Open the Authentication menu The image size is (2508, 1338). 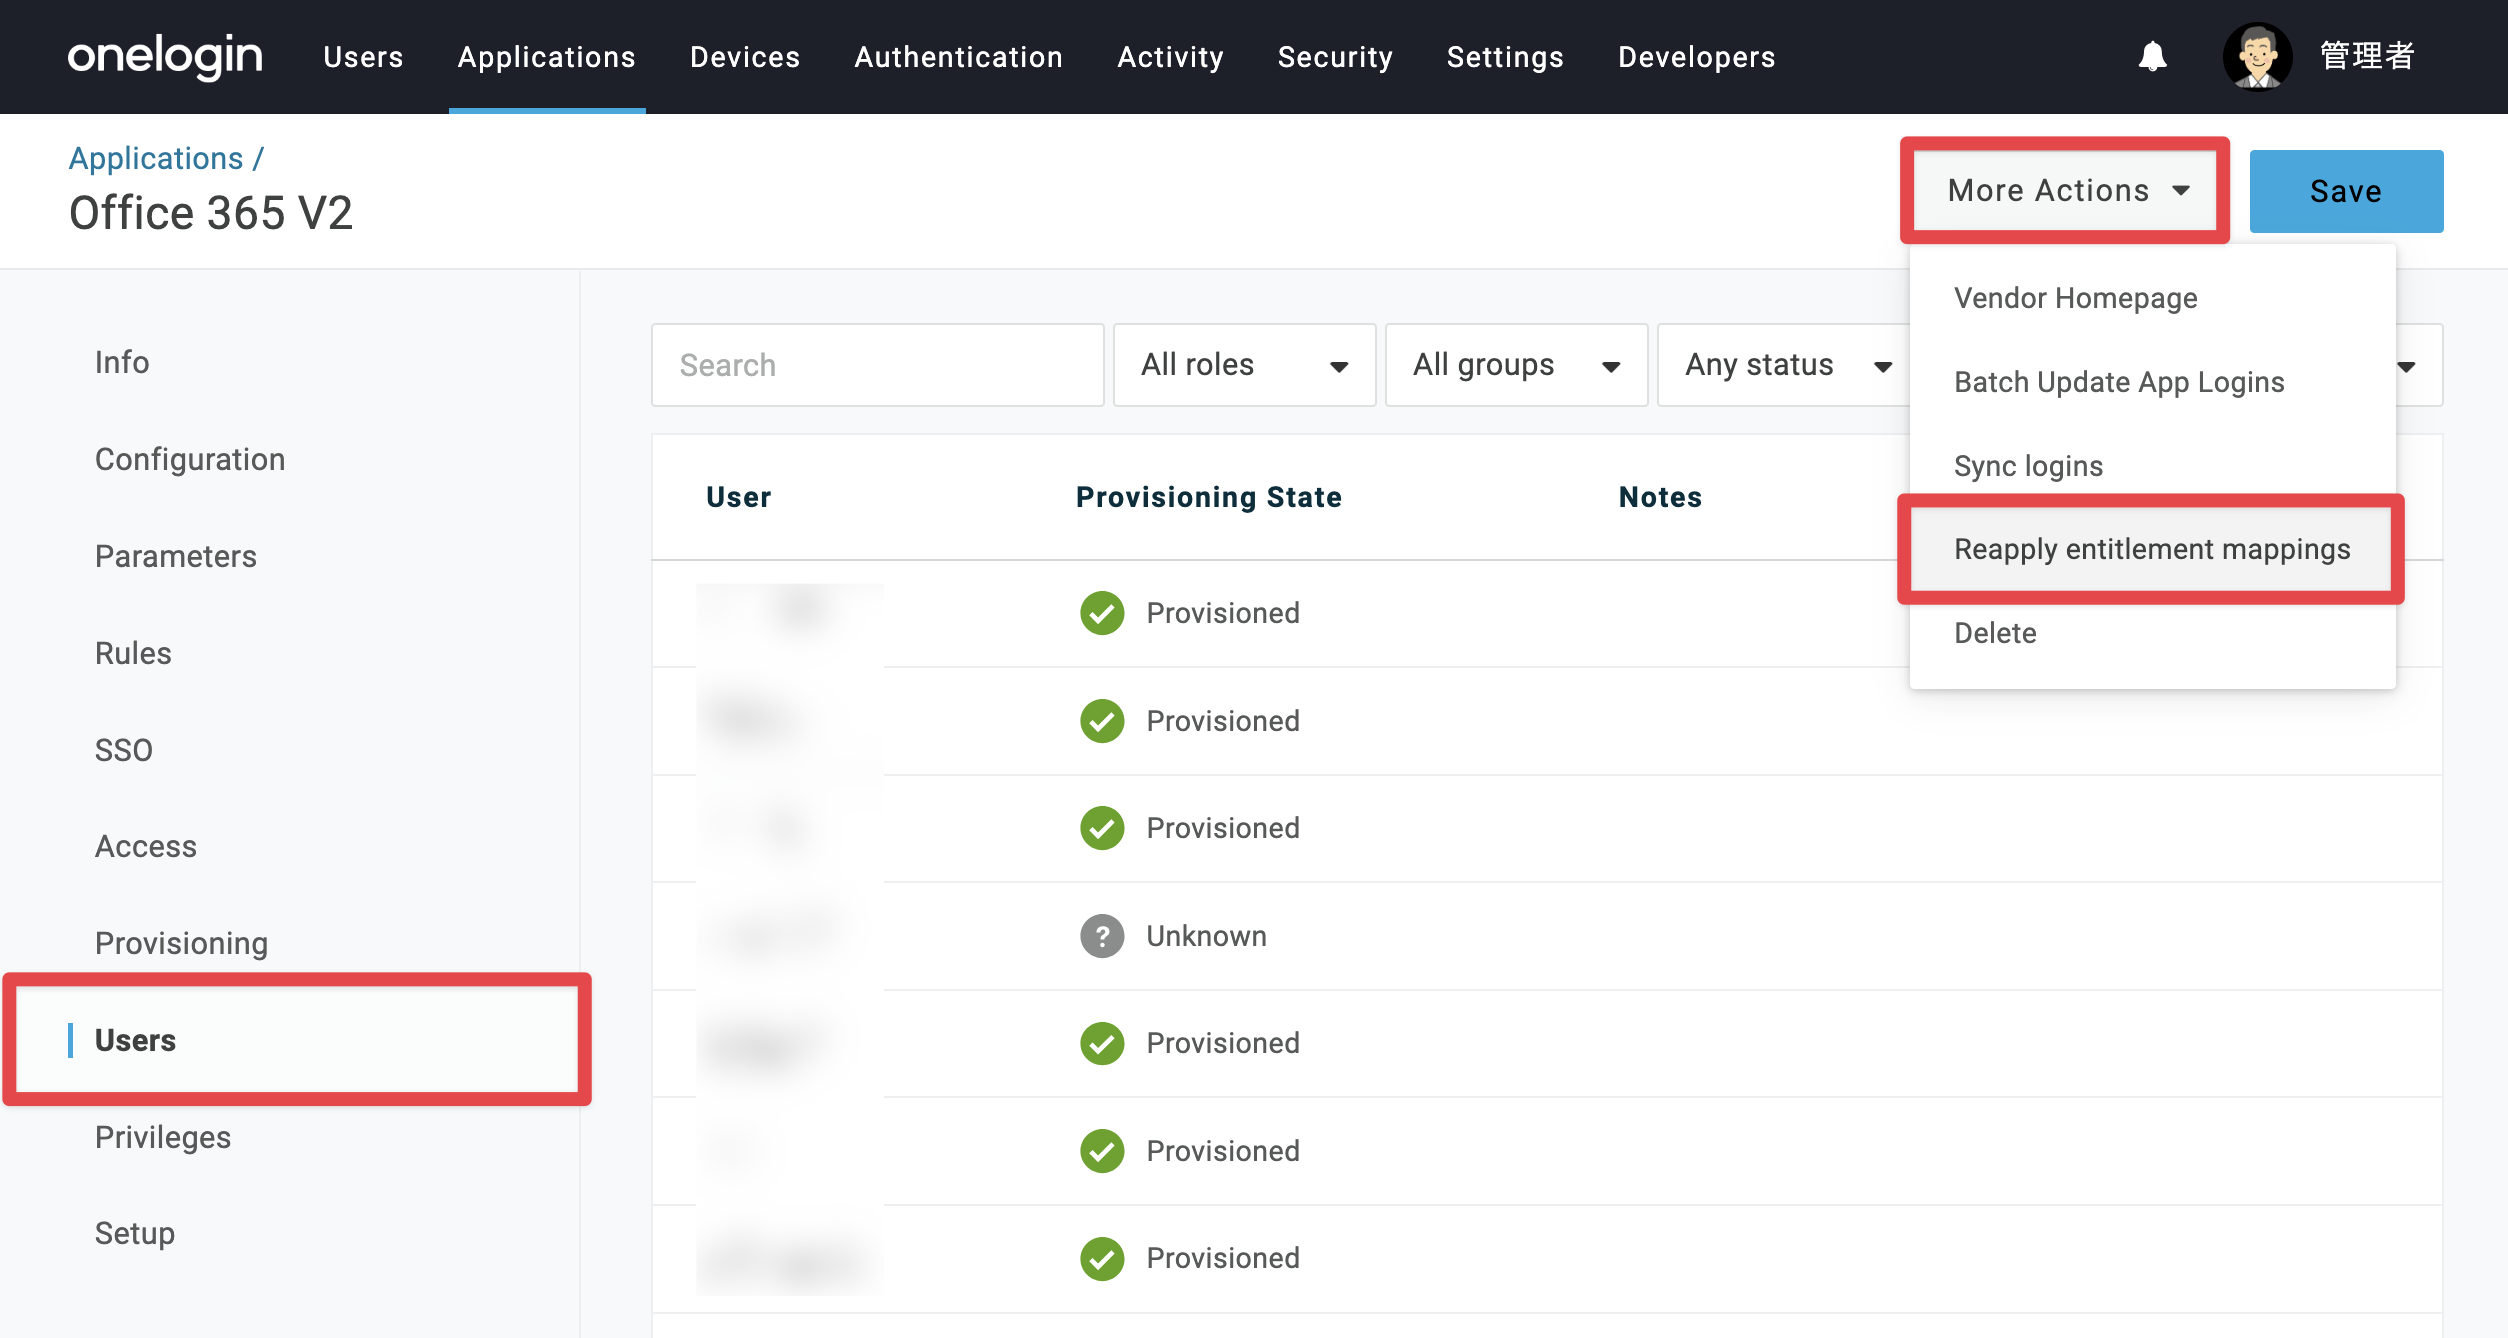coord(958,57)
